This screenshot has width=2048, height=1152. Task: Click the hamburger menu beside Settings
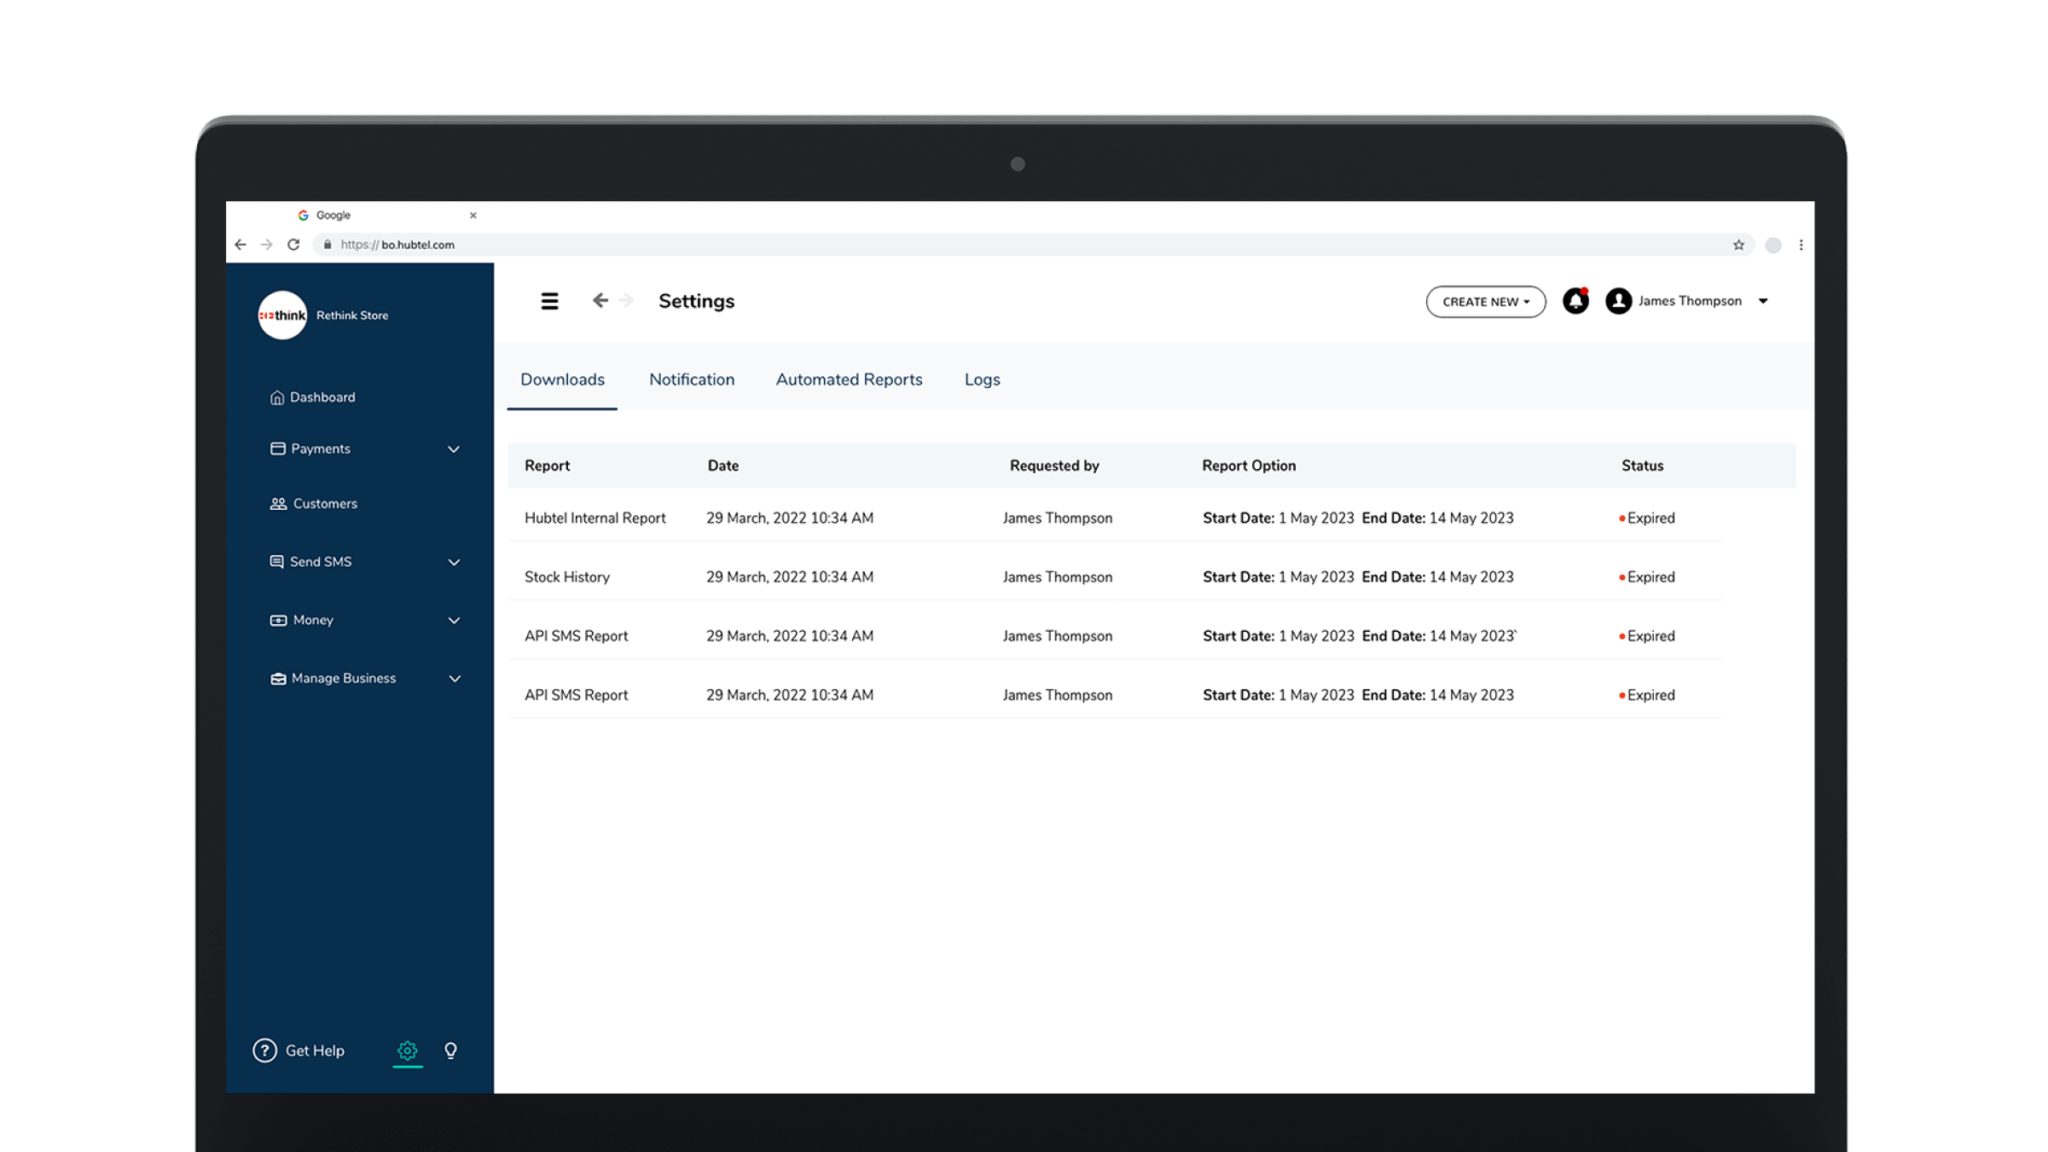click(x=549, y=300)
